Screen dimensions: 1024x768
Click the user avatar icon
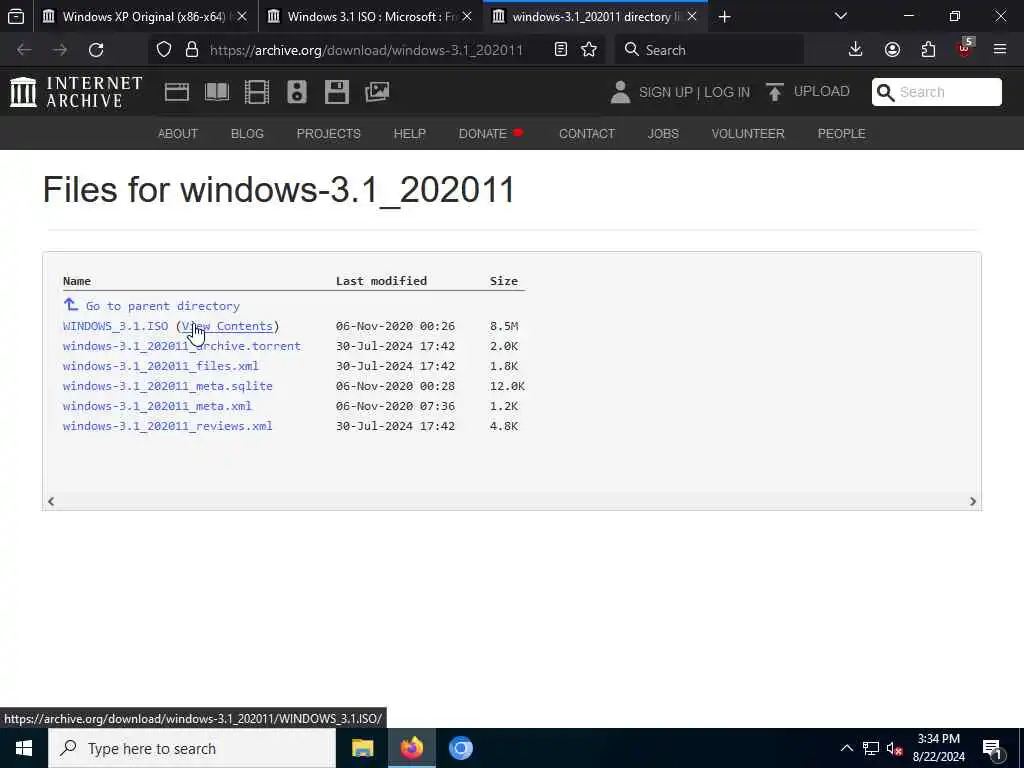pos(620,92)
